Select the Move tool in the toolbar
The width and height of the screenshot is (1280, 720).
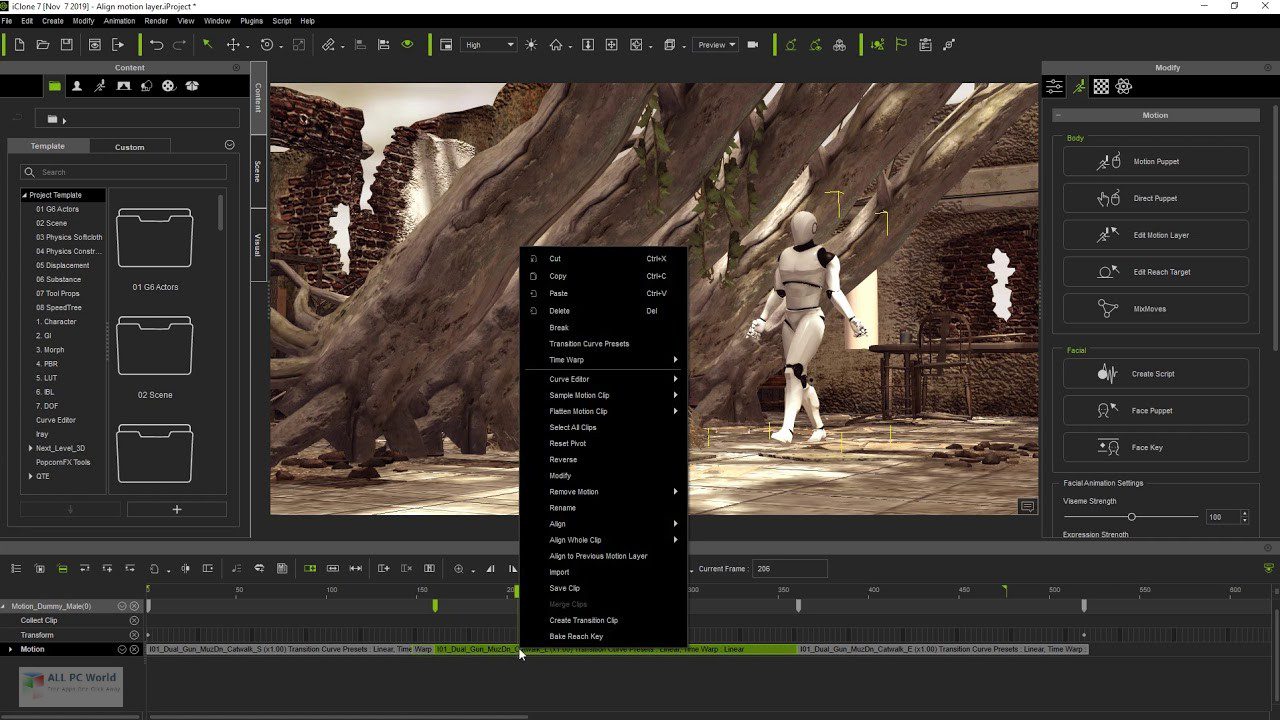pyautogui.click(x=232, y=44)
